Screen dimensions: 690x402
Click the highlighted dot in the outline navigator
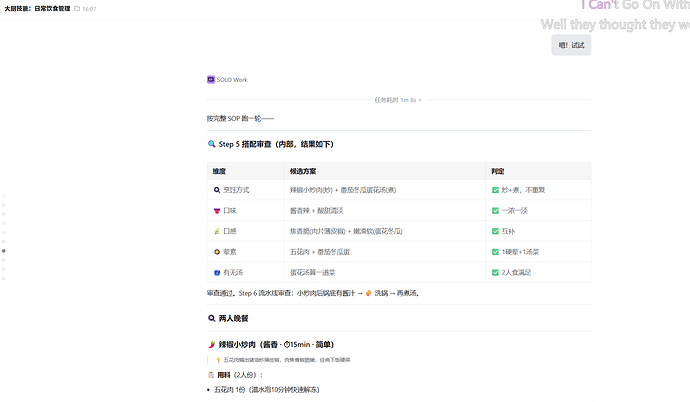click(x=4, y=251)
